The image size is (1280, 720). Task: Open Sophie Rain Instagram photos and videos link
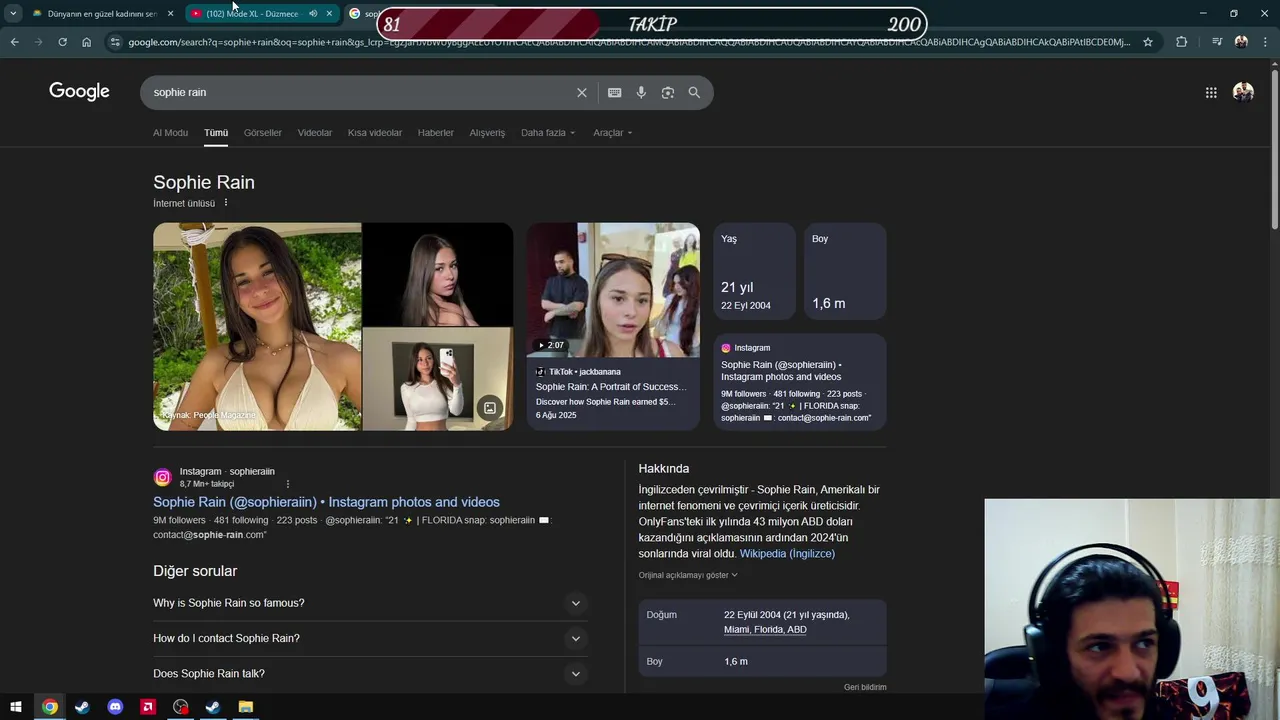click(x=326, y=502)
